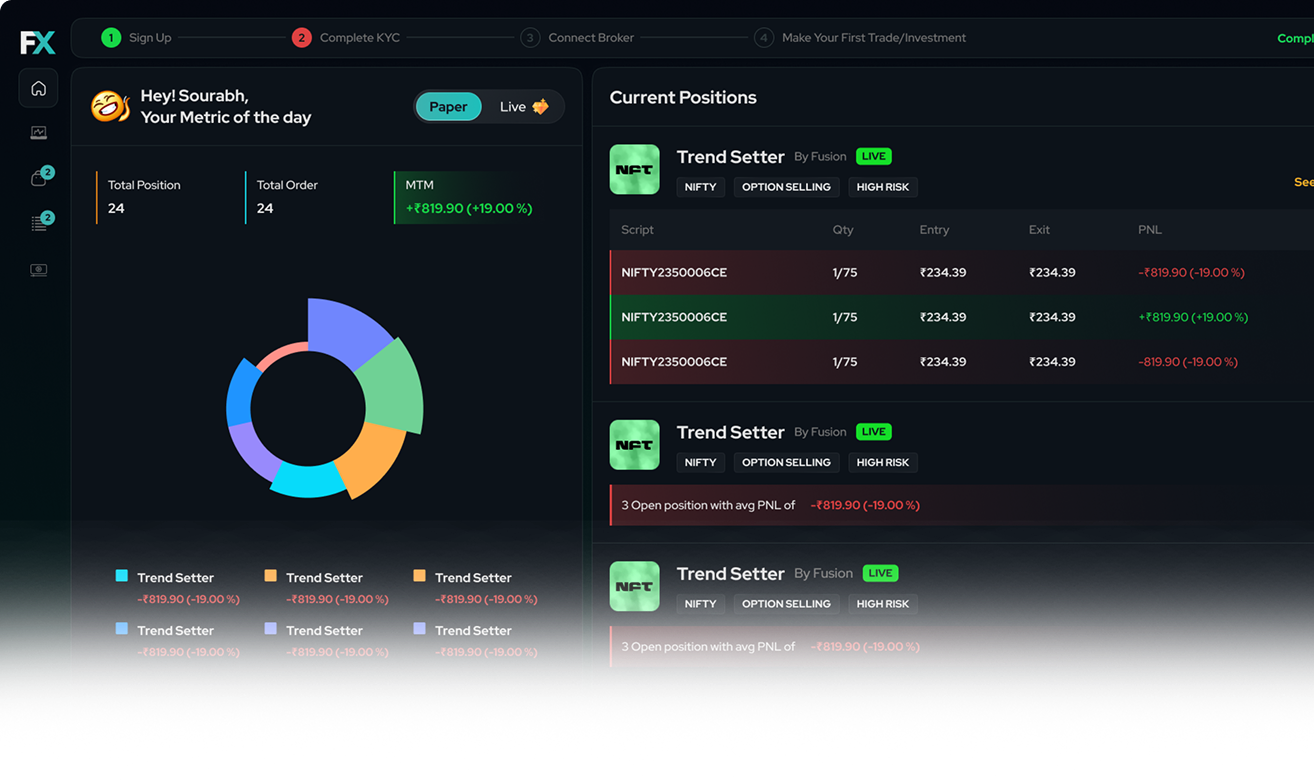Open the Home page from the sidebar
The width and height of the screenshot is (1314, 780).
[x=38, y=88]
